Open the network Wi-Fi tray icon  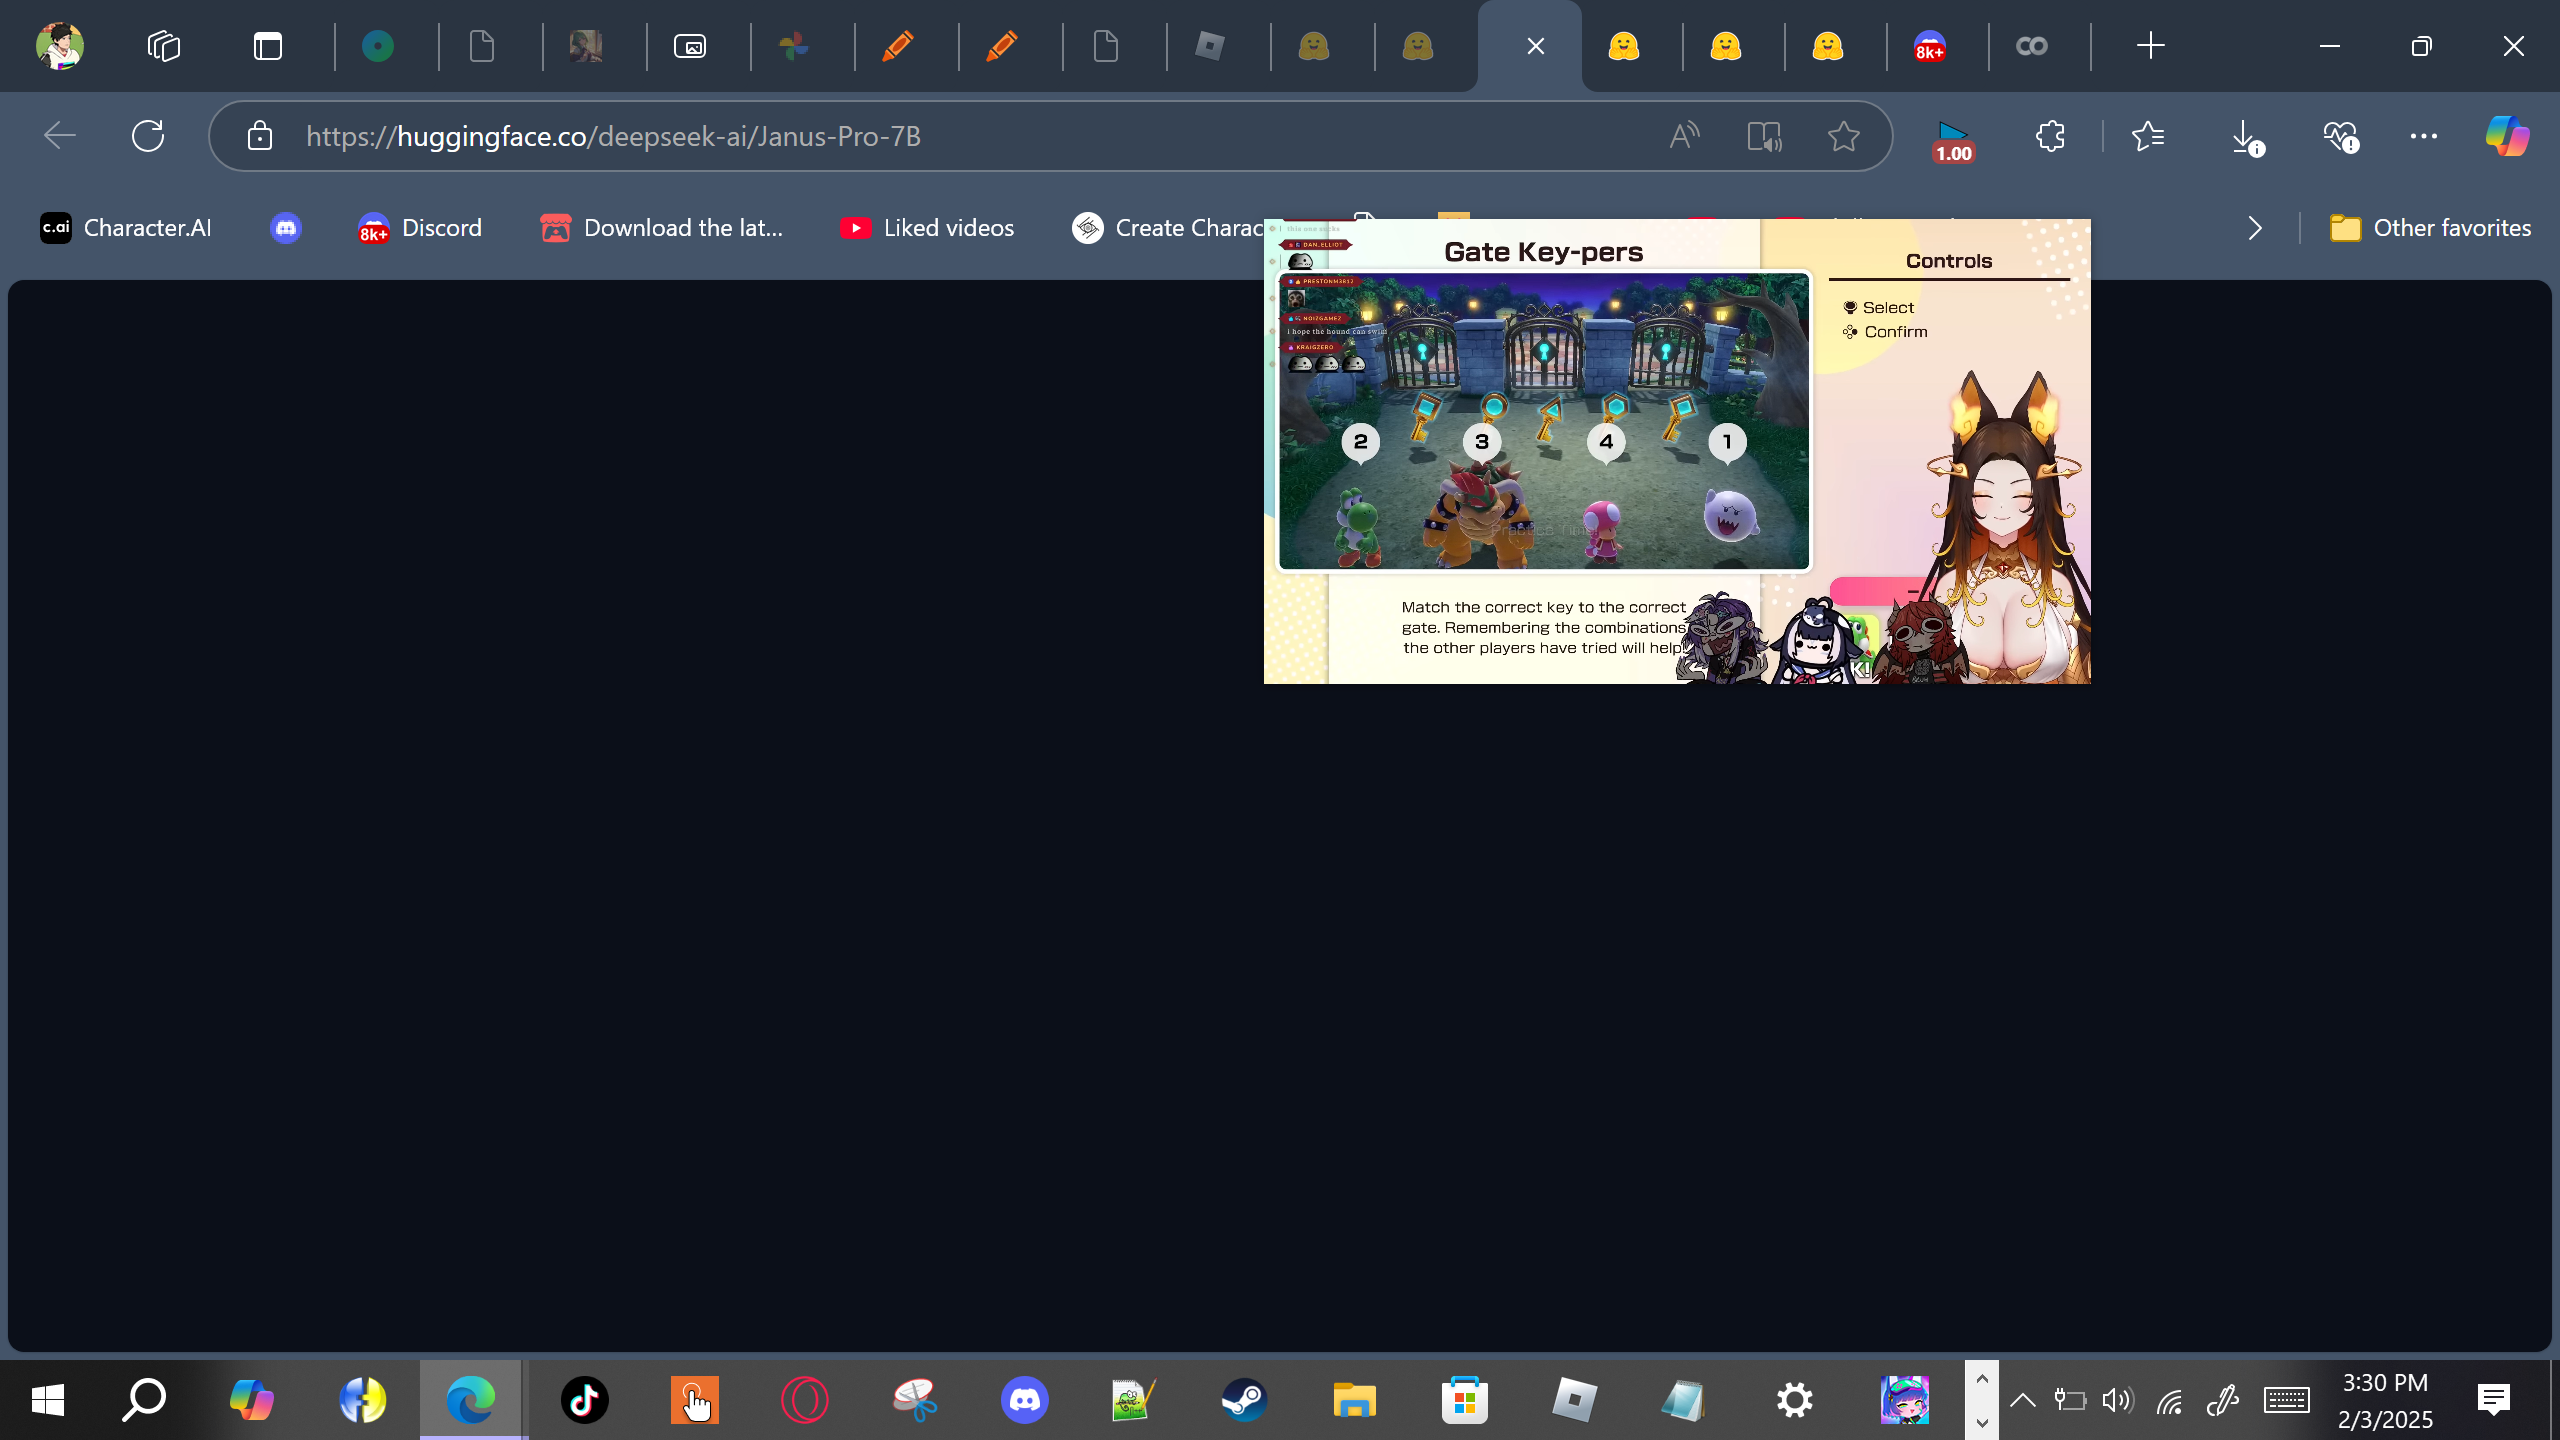tap(2169, 1400)
